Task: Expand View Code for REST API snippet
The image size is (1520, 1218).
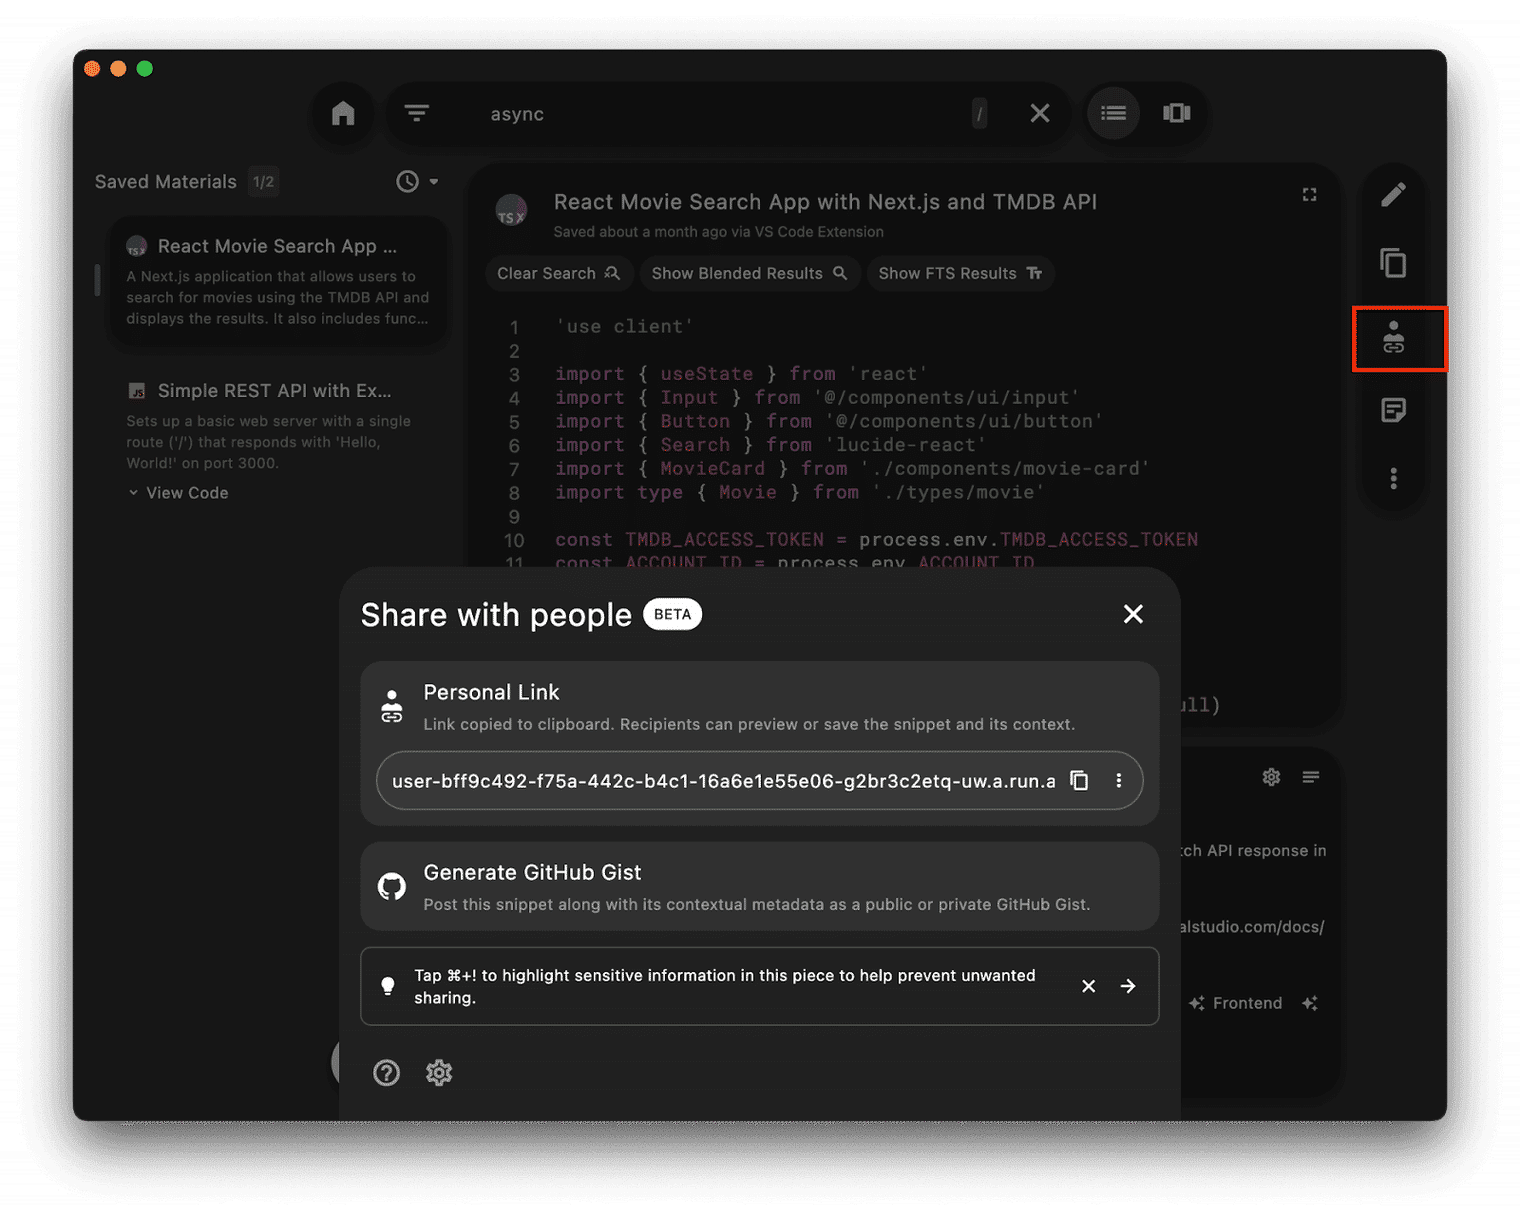Action: (178, 493)
